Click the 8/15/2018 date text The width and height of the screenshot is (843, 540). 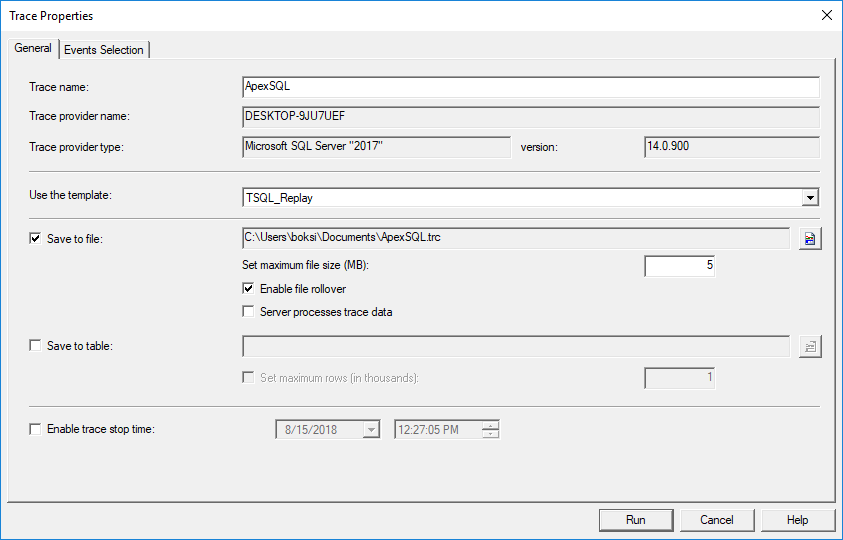tap(311, 430)
